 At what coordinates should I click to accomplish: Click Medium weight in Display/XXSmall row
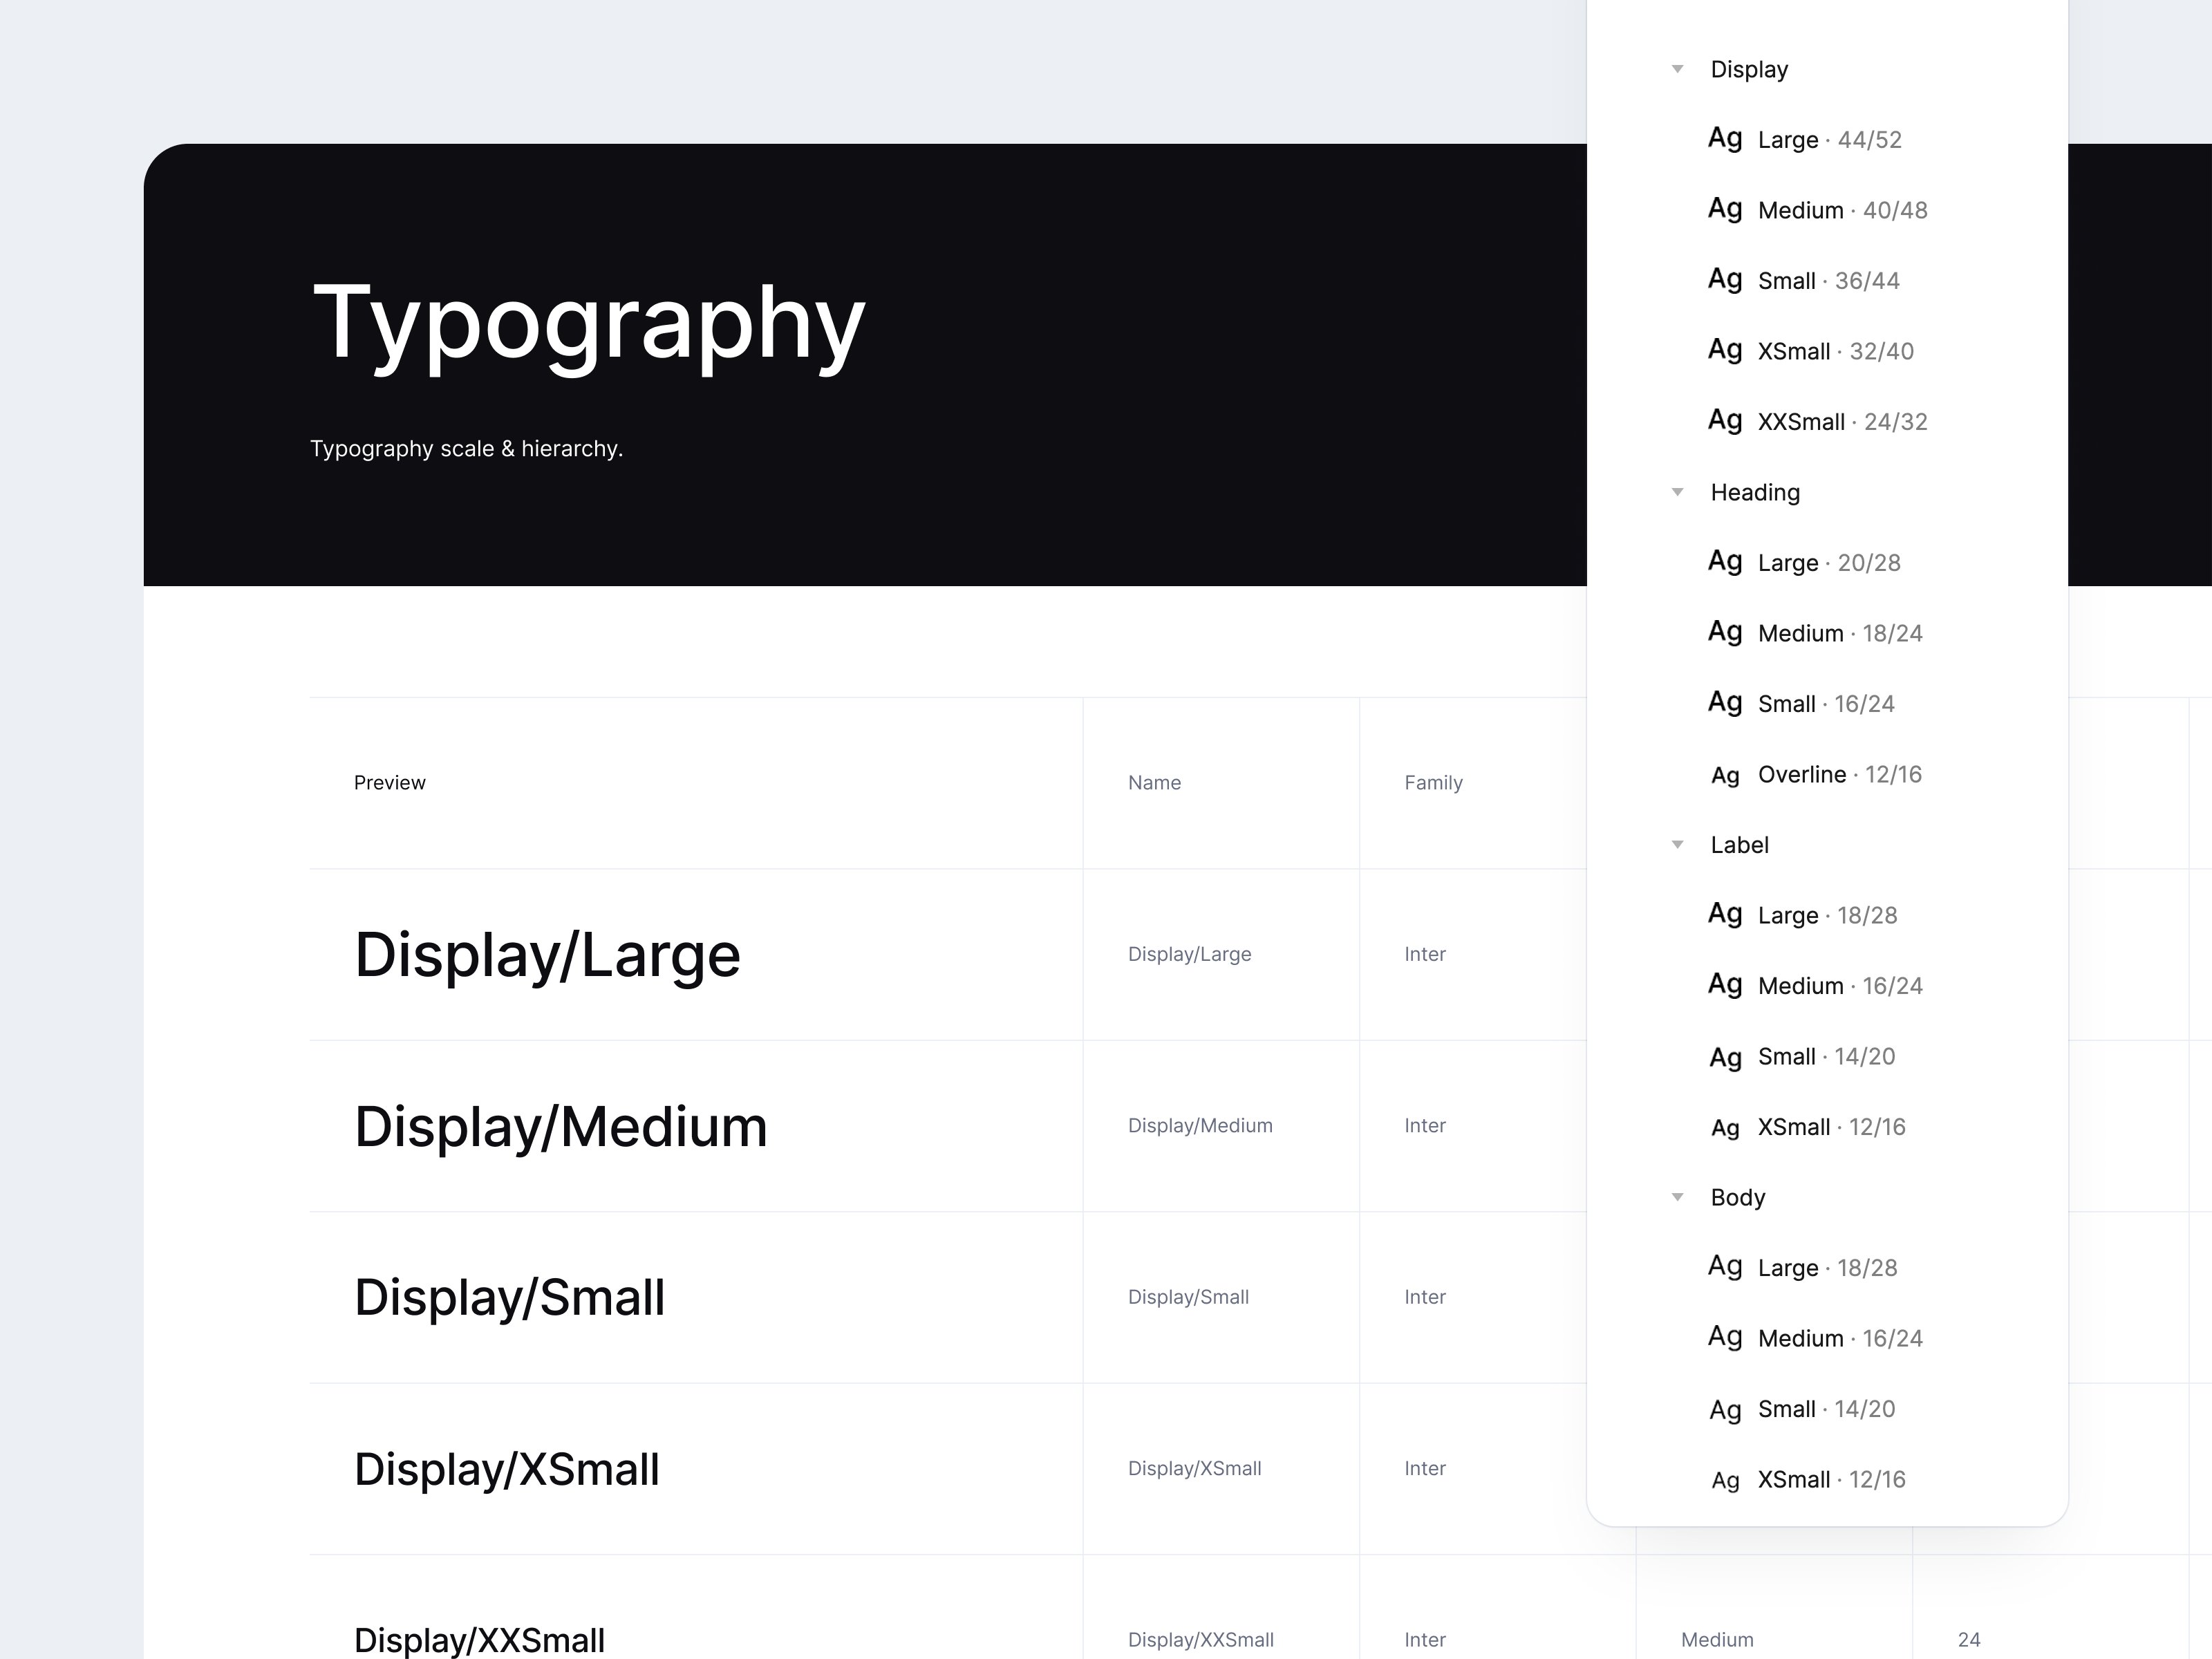point(1717,1640)
